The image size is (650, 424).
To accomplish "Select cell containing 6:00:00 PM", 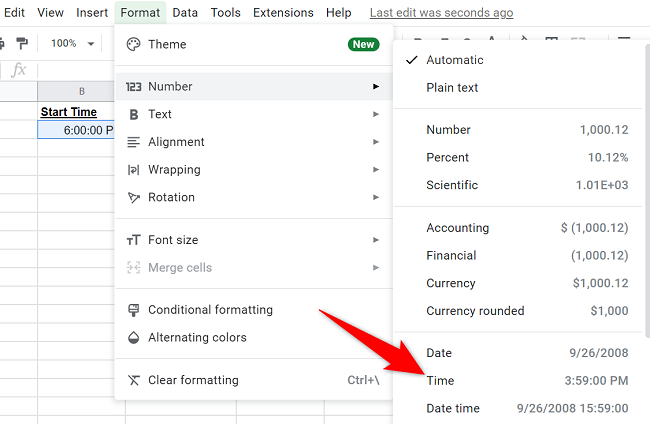I will coord(78,130).
